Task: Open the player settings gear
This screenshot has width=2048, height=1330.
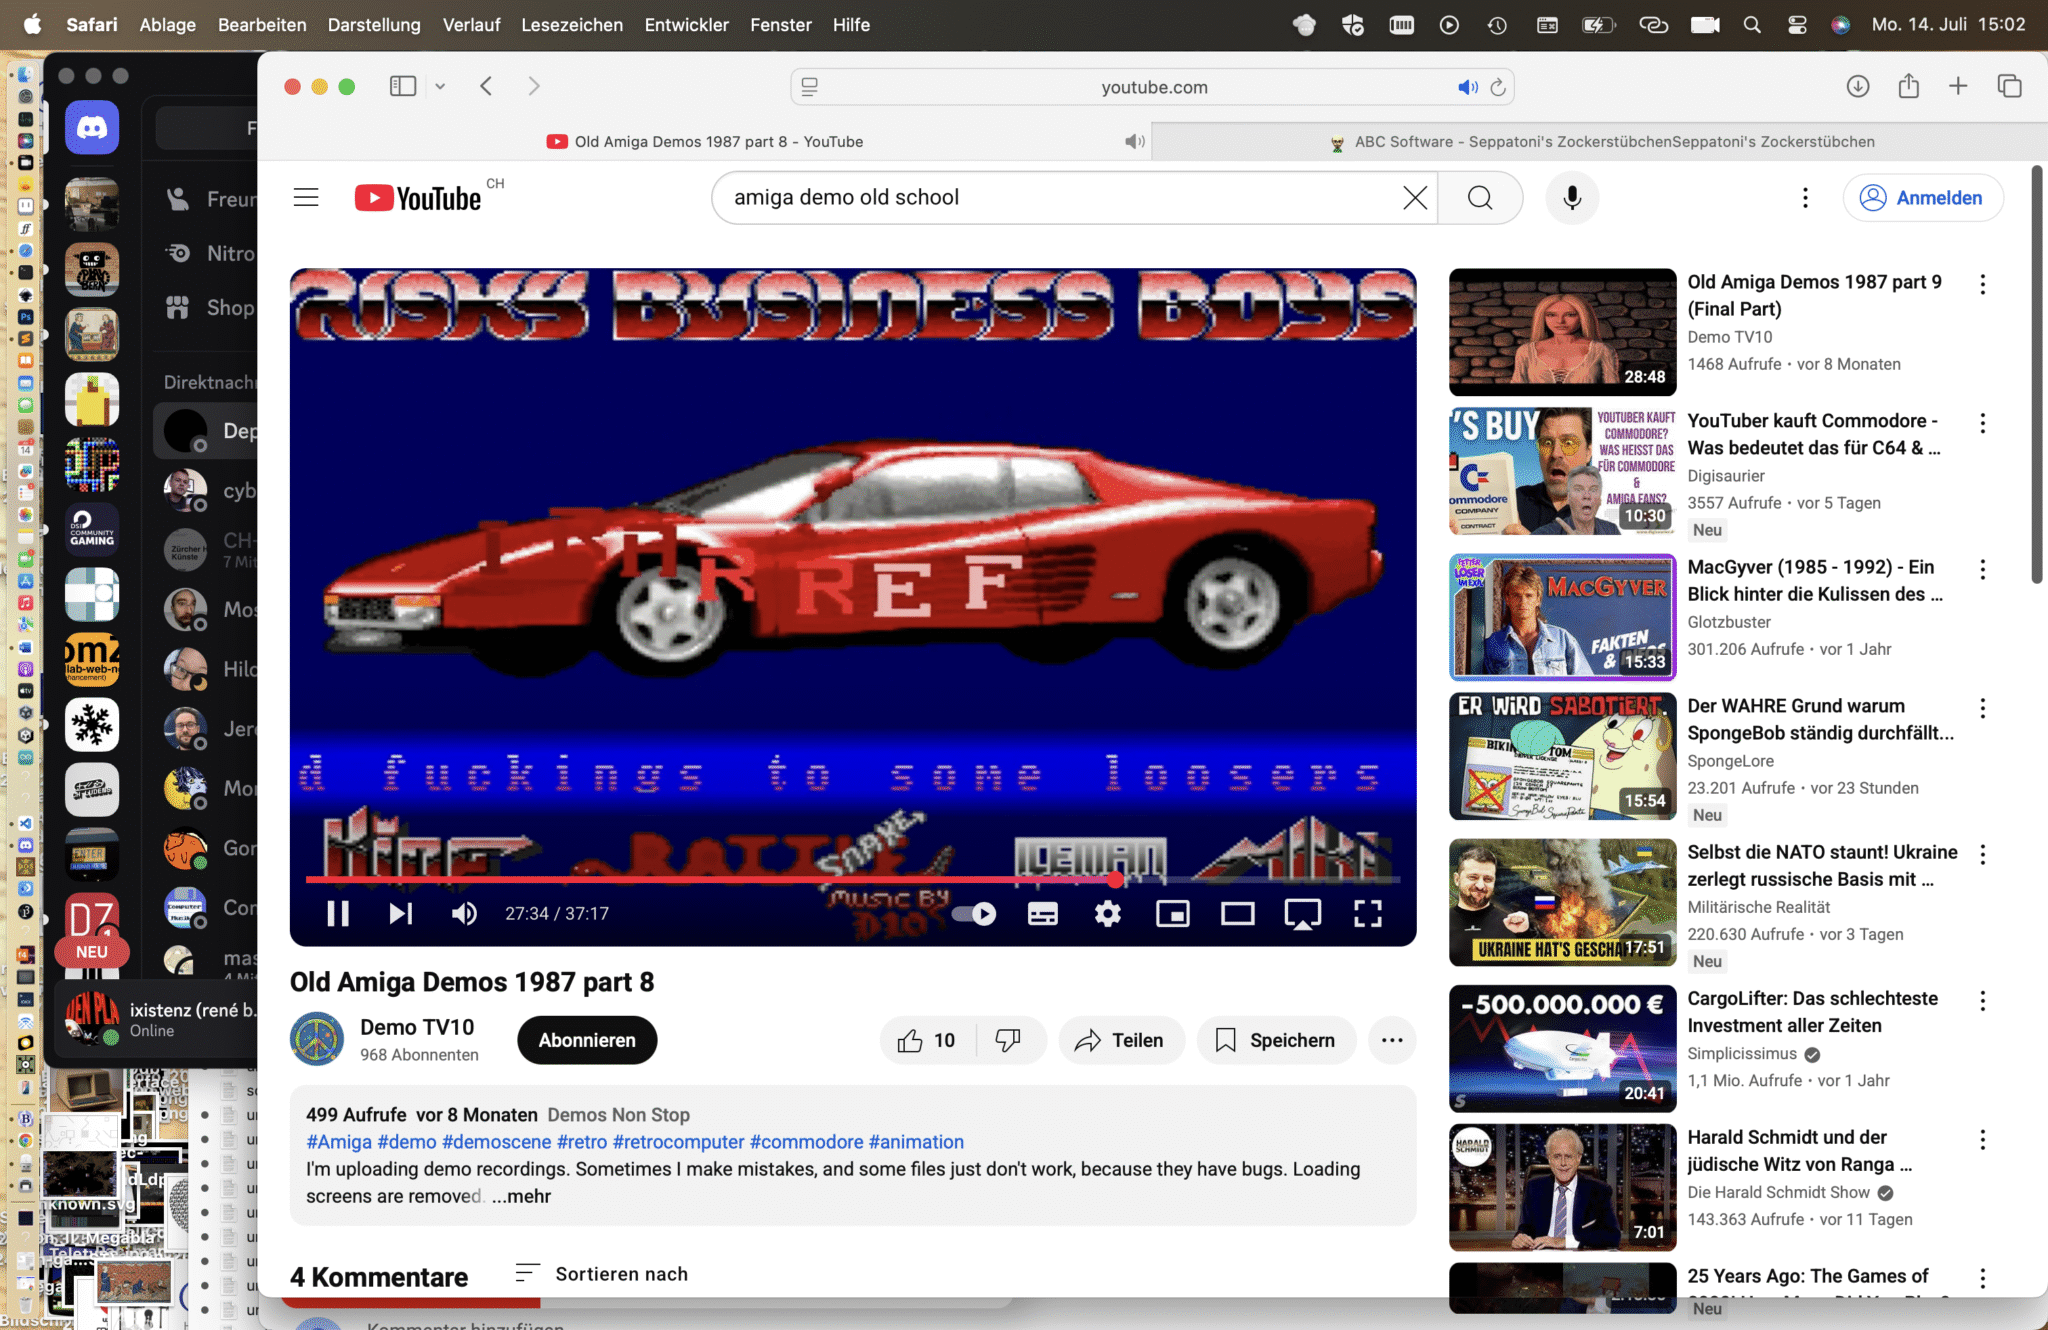Action: [1107, 913]
